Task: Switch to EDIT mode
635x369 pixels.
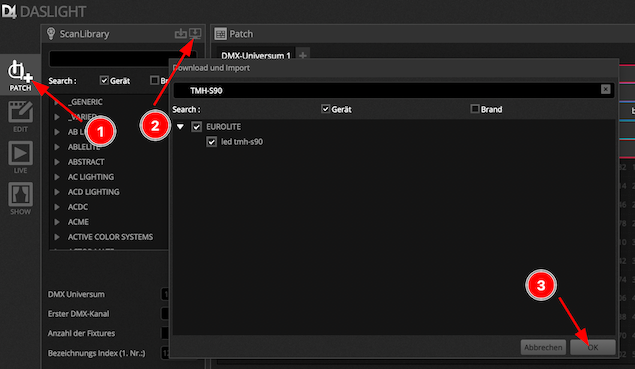Action: point(20,117)
